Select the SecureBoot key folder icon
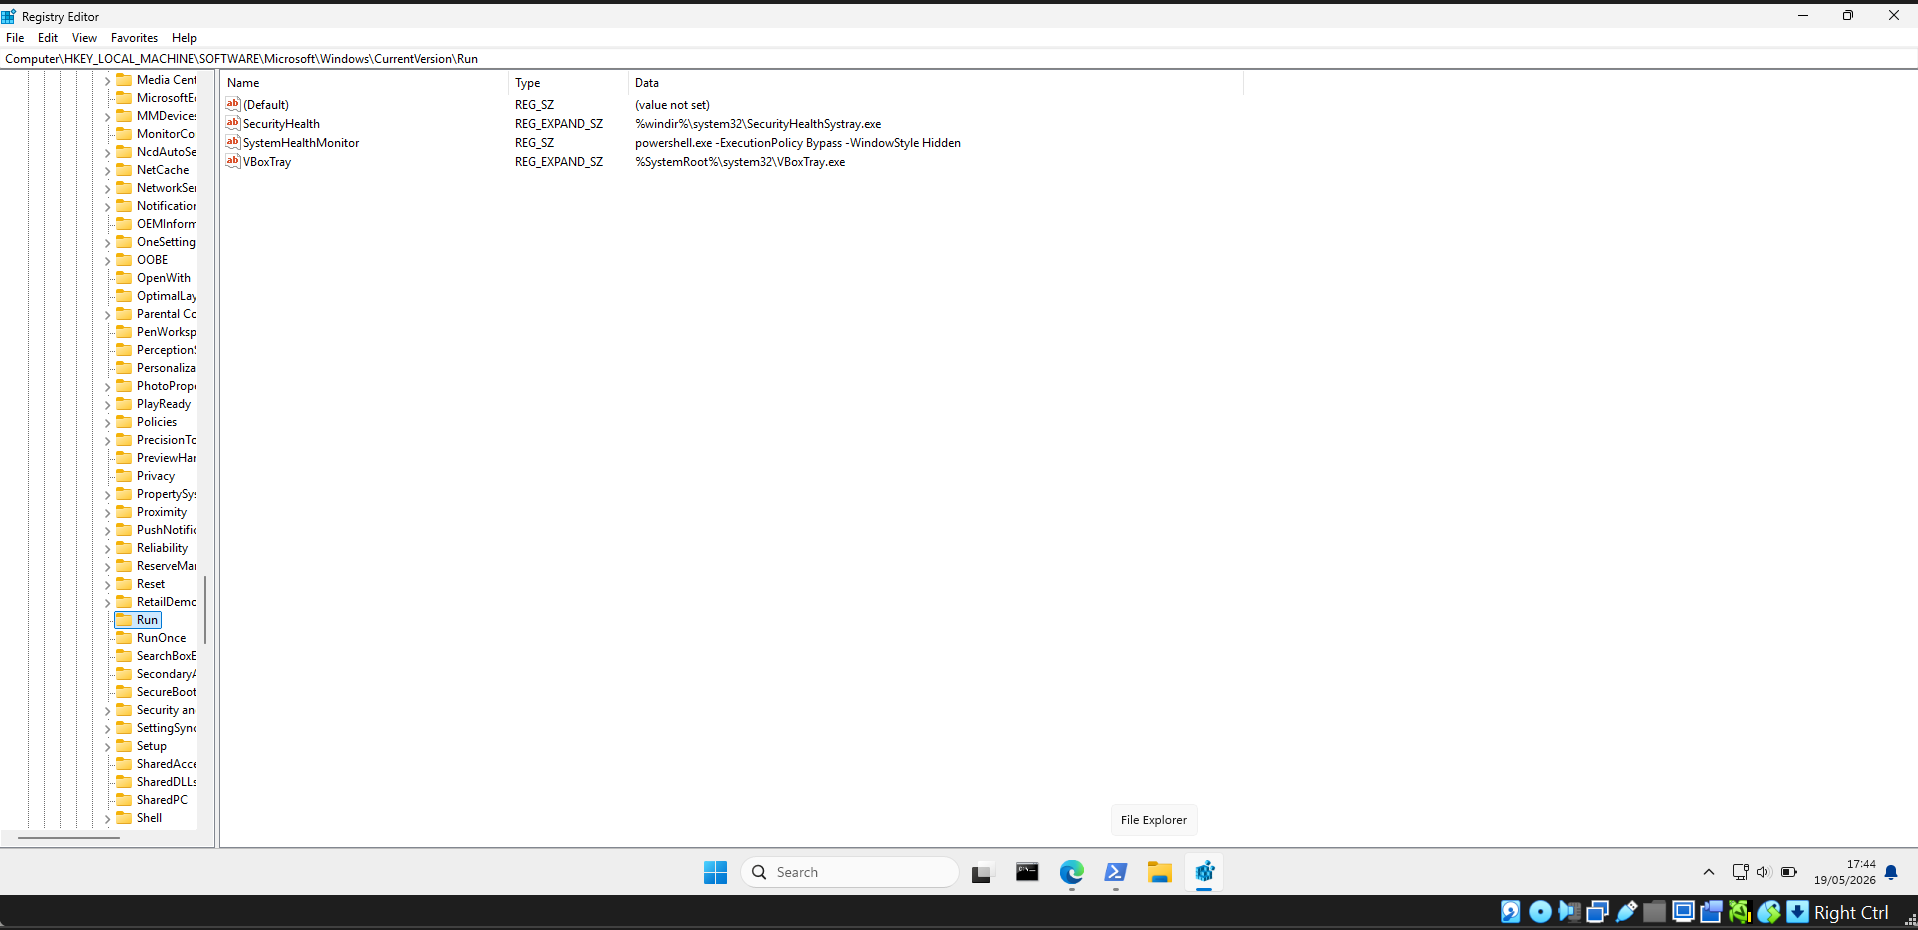The image size is (1918, 930). pos(124,691)
